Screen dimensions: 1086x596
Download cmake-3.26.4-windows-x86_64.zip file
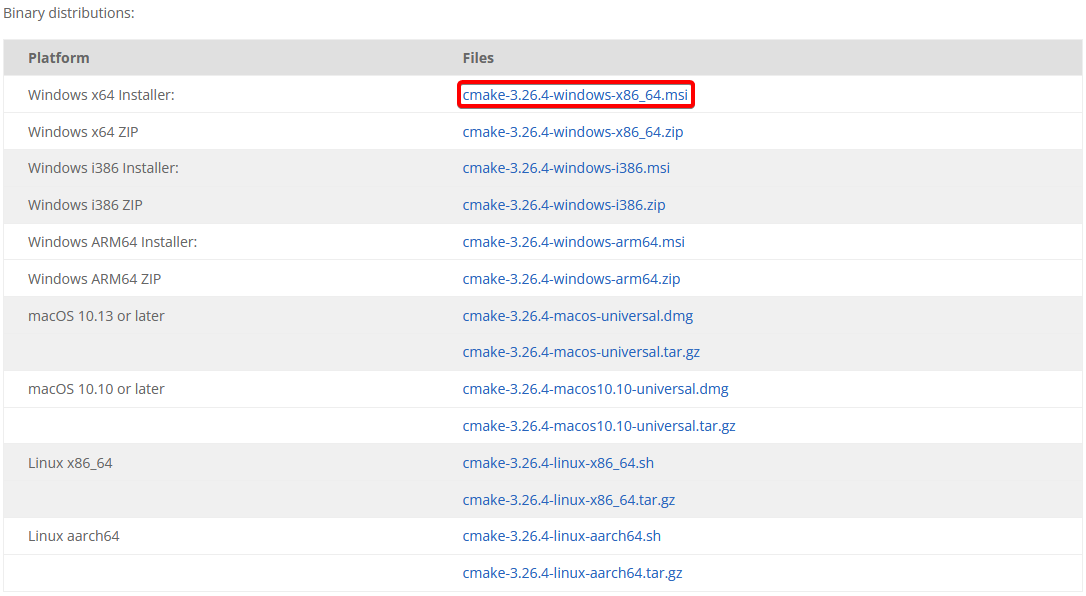[x=573, y=132]
